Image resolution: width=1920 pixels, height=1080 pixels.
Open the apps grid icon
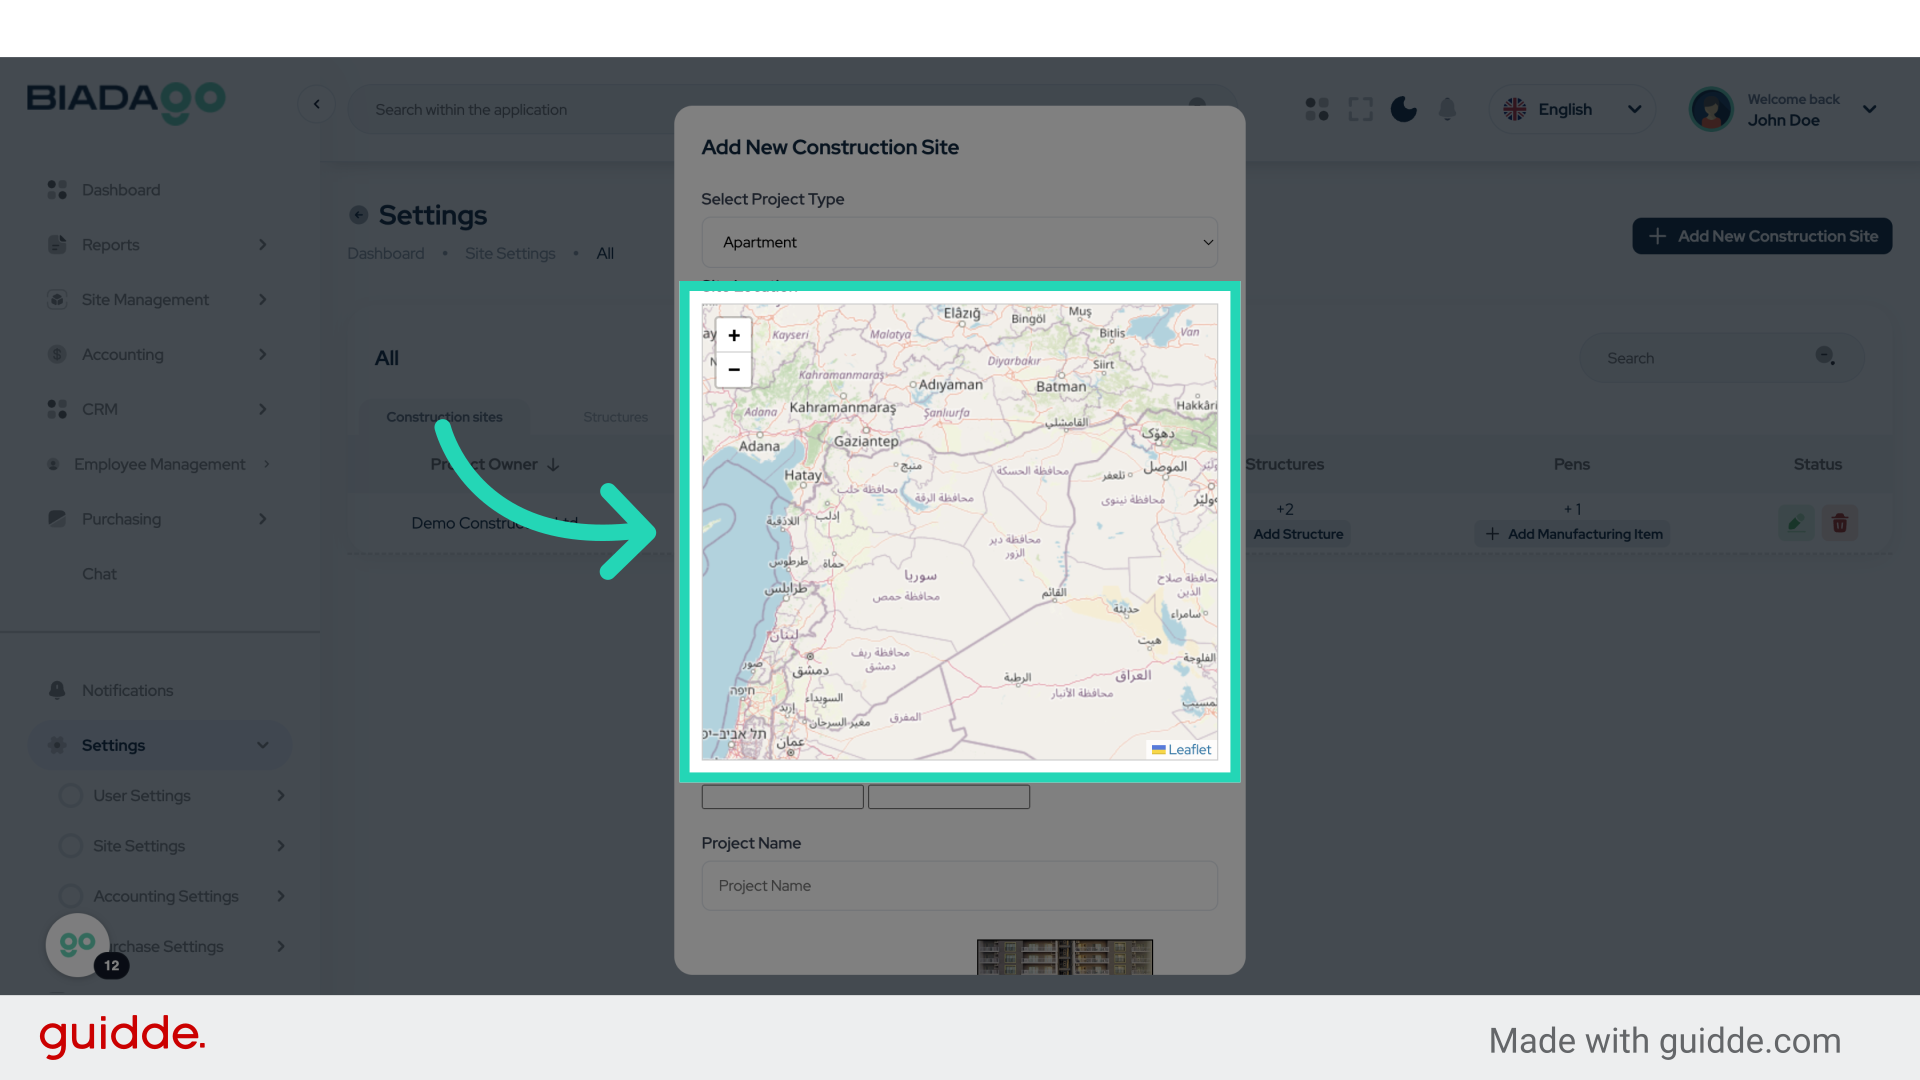click(1316, 109)
